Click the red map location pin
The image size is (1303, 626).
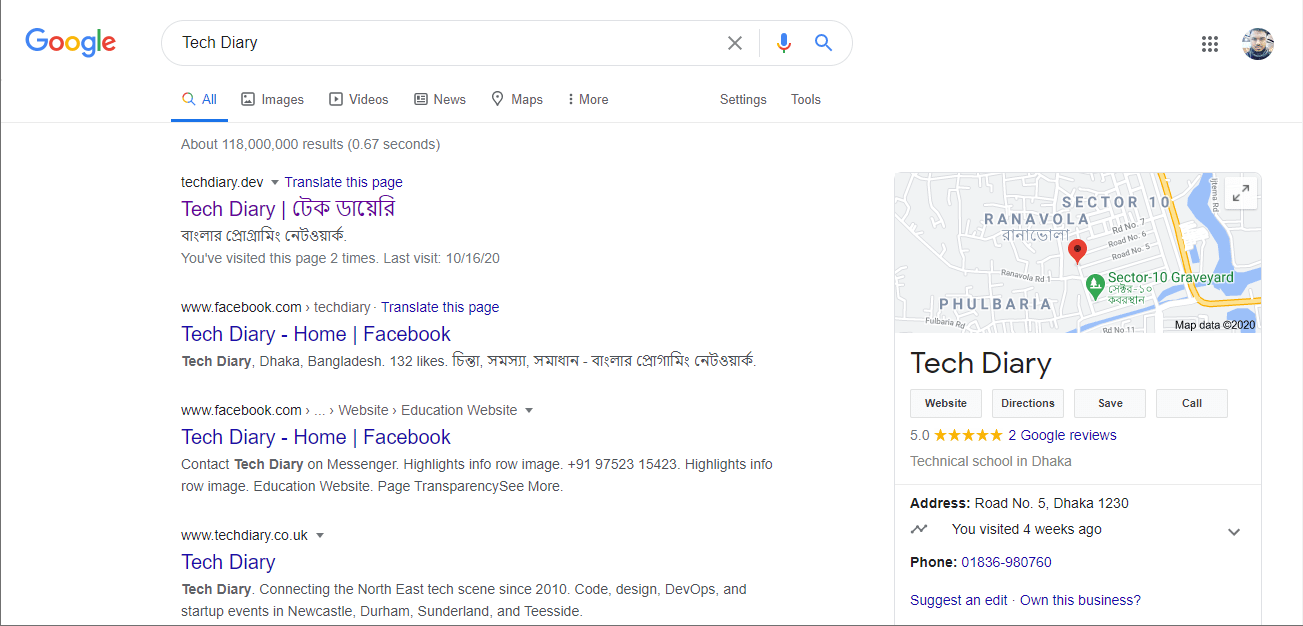1077,251
